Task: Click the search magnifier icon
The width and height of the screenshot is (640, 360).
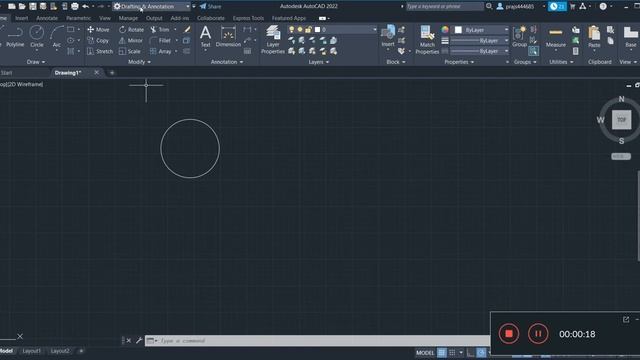Action: tap(489, 6)
